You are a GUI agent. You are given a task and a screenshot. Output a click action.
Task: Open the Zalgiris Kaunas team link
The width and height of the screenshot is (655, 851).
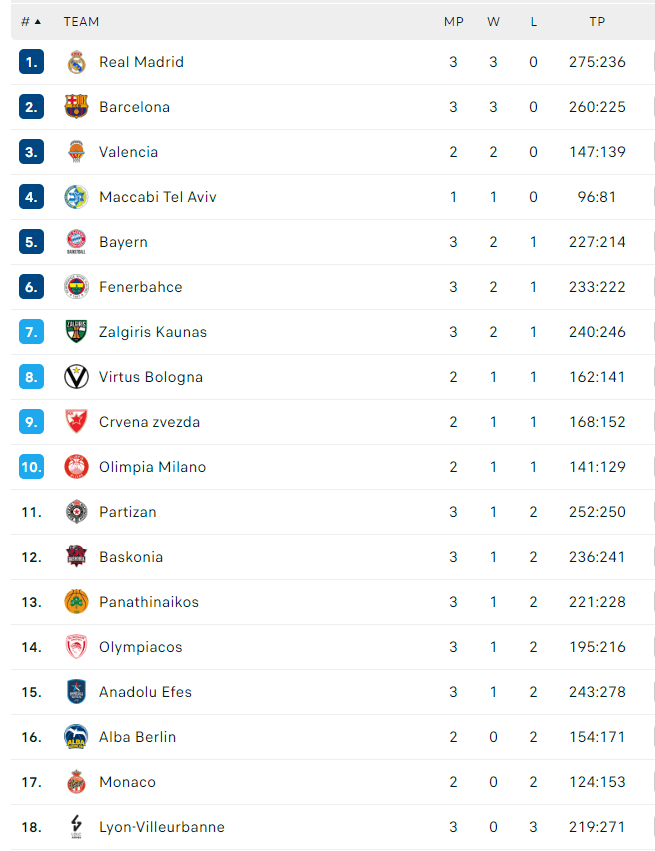pos(153,332)
